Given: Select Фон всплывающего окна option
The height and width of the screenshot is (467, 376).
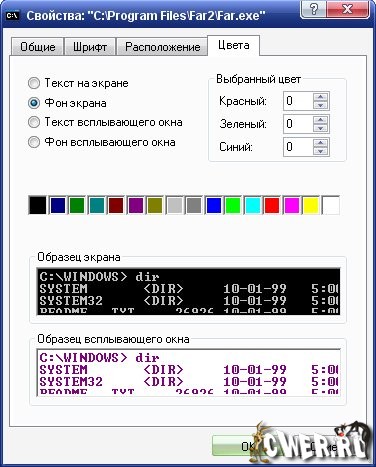Looking at the screenshot, I should pos(34,142).
